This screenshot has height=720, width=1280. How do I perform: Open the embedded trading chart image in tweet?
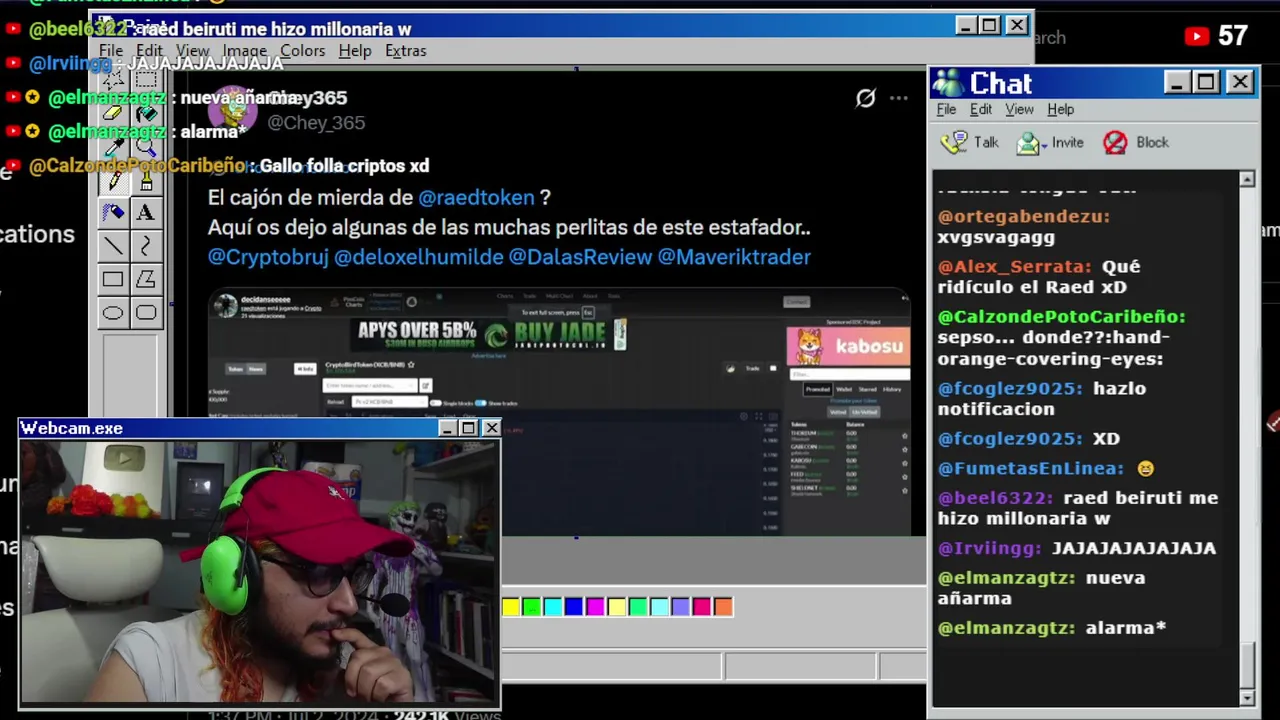point(559,412)
